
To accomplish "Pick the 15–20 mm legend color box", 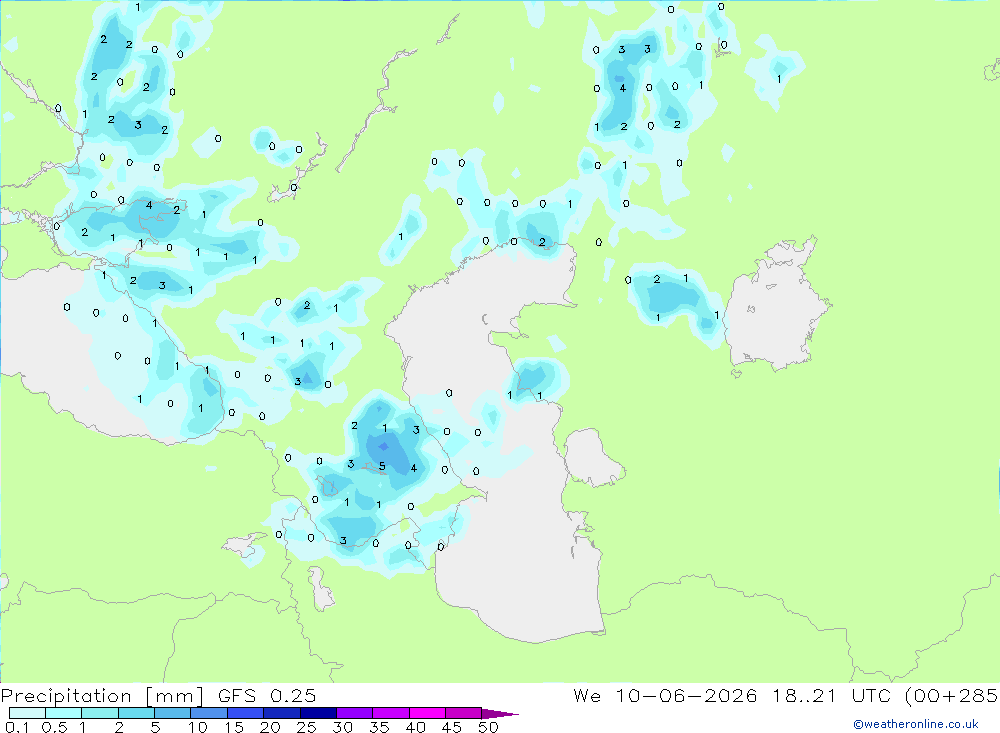I will [245, 713].
